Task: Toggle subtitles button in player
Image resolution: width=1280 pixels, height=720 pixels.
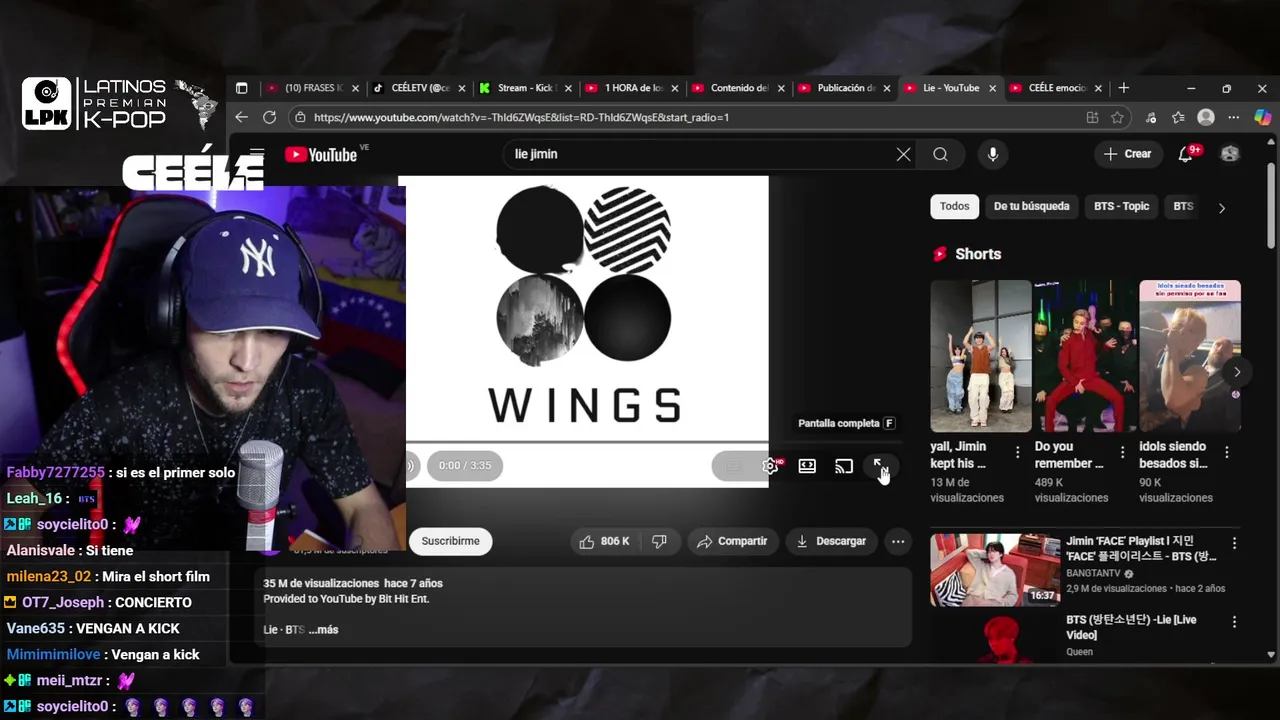Action: (x=732, y=466)
